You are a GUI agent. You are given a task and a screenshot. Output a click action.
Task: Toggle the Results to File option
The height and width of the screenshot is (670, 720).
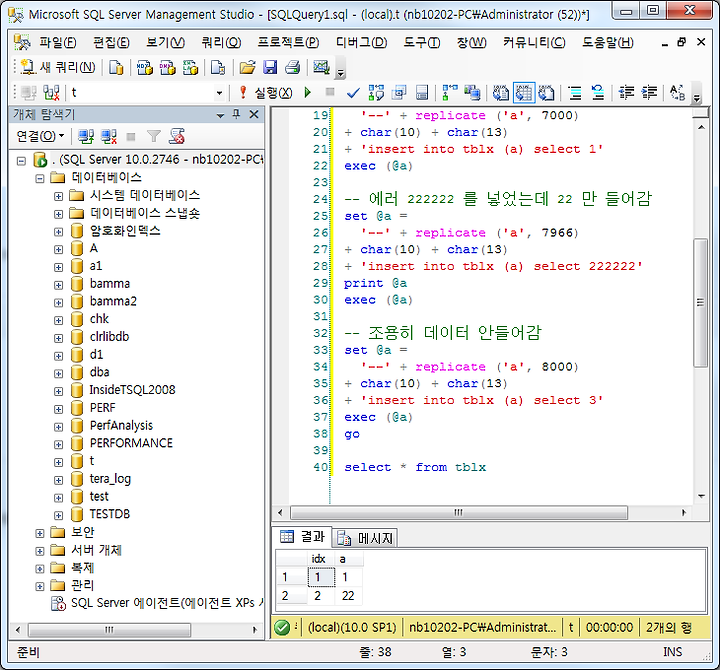click(546, 93)
